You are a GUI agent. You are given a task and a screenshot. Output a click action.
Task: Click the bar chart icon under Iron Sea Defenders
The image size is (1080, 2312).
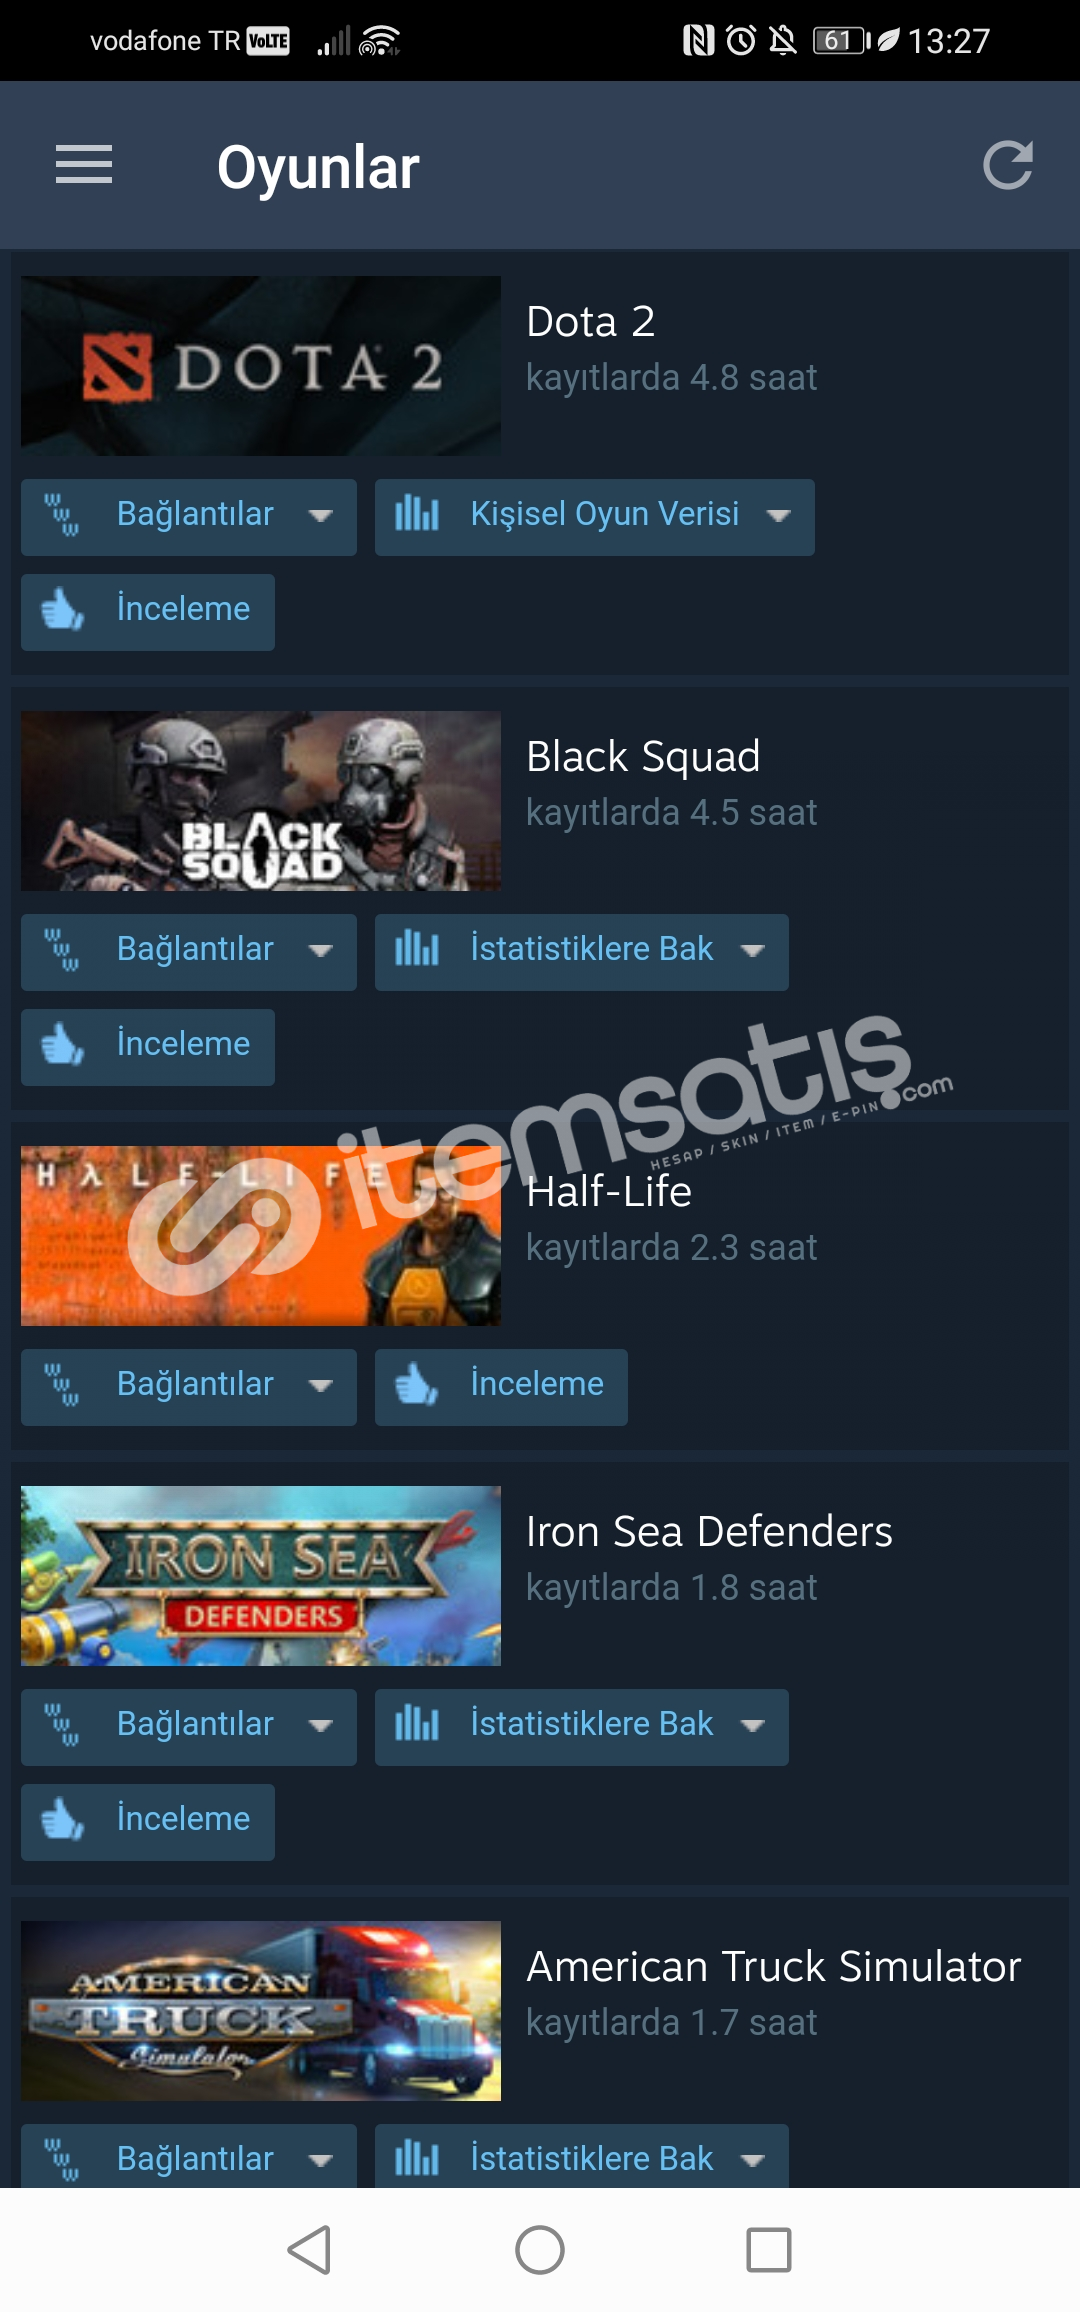point(417,1724)
